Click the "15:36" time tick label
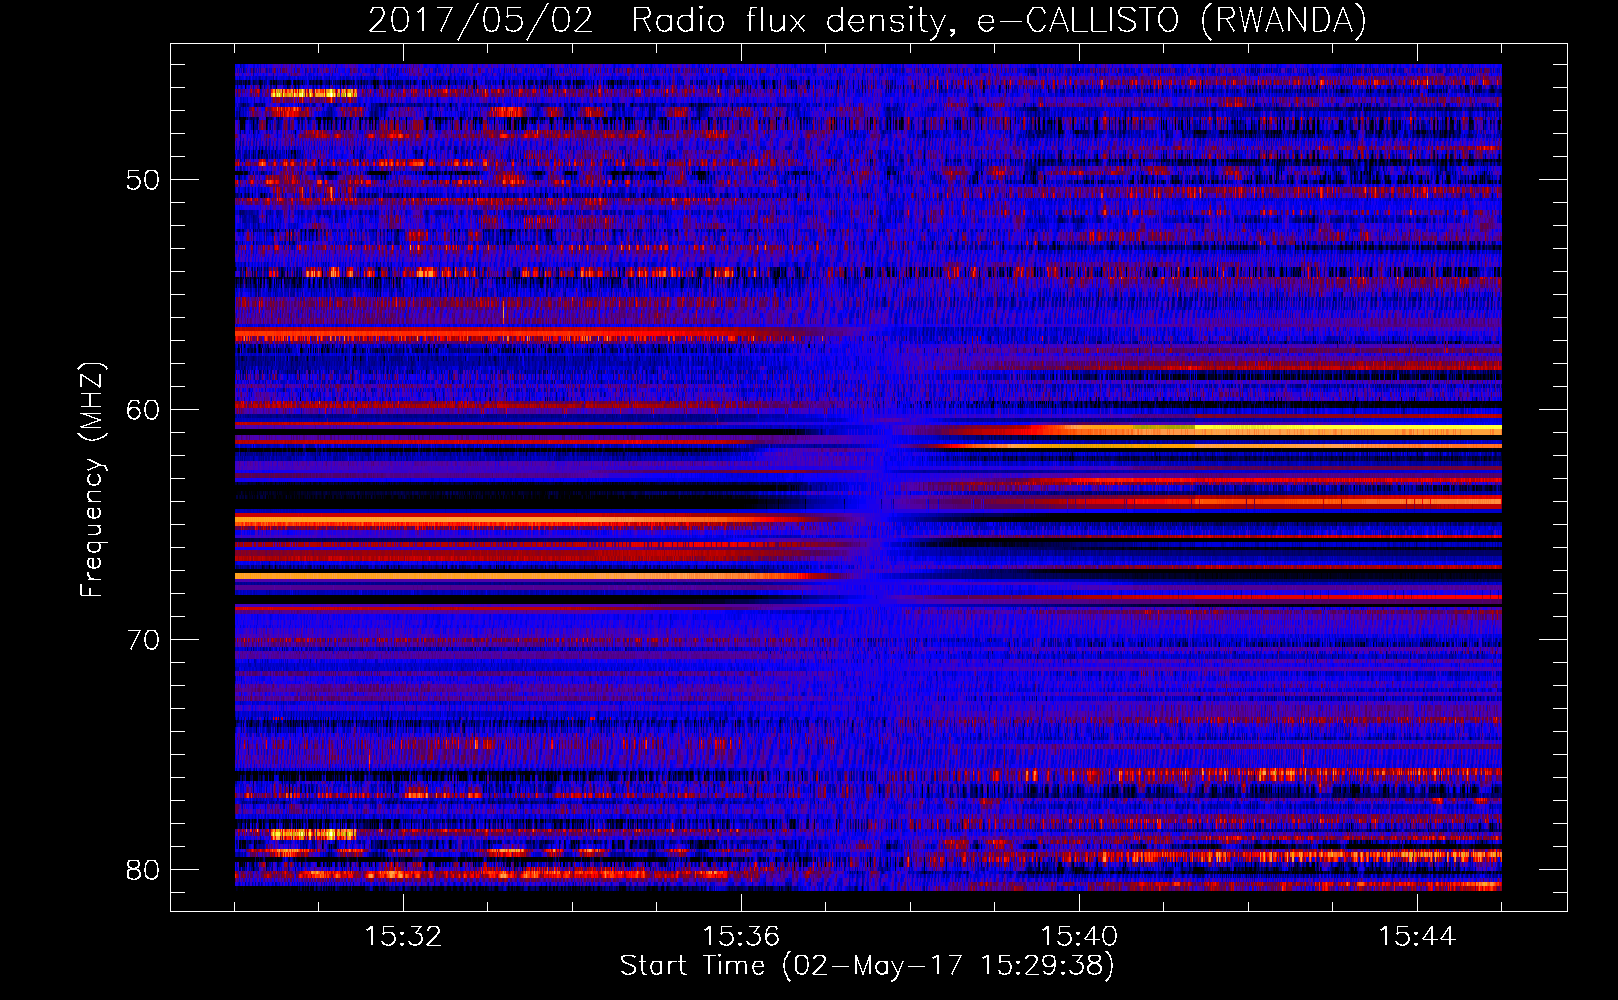The image size is (1618, 1000). click(x=741, y=937)
